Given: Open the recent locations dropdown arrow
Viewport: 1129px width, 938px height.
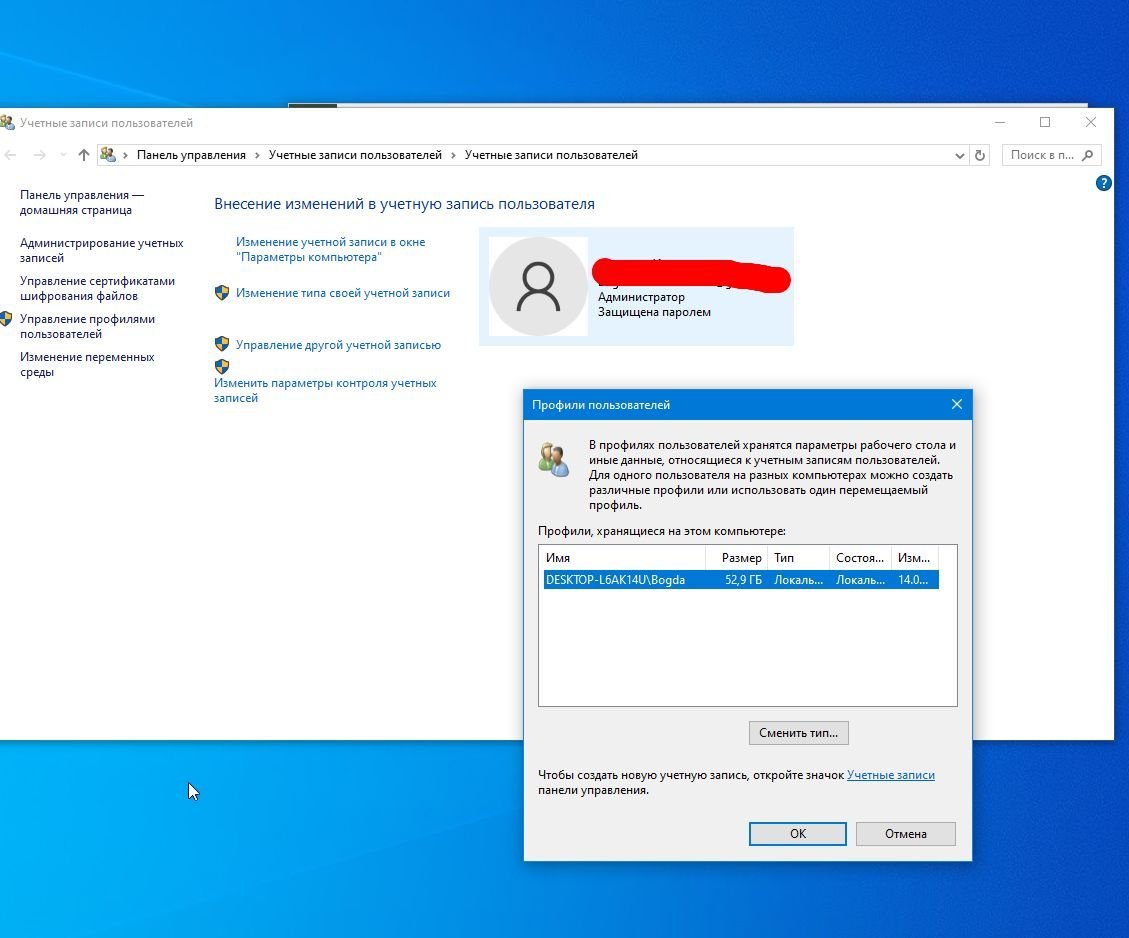Looking at the screenshot, I should tap(63, 155).
